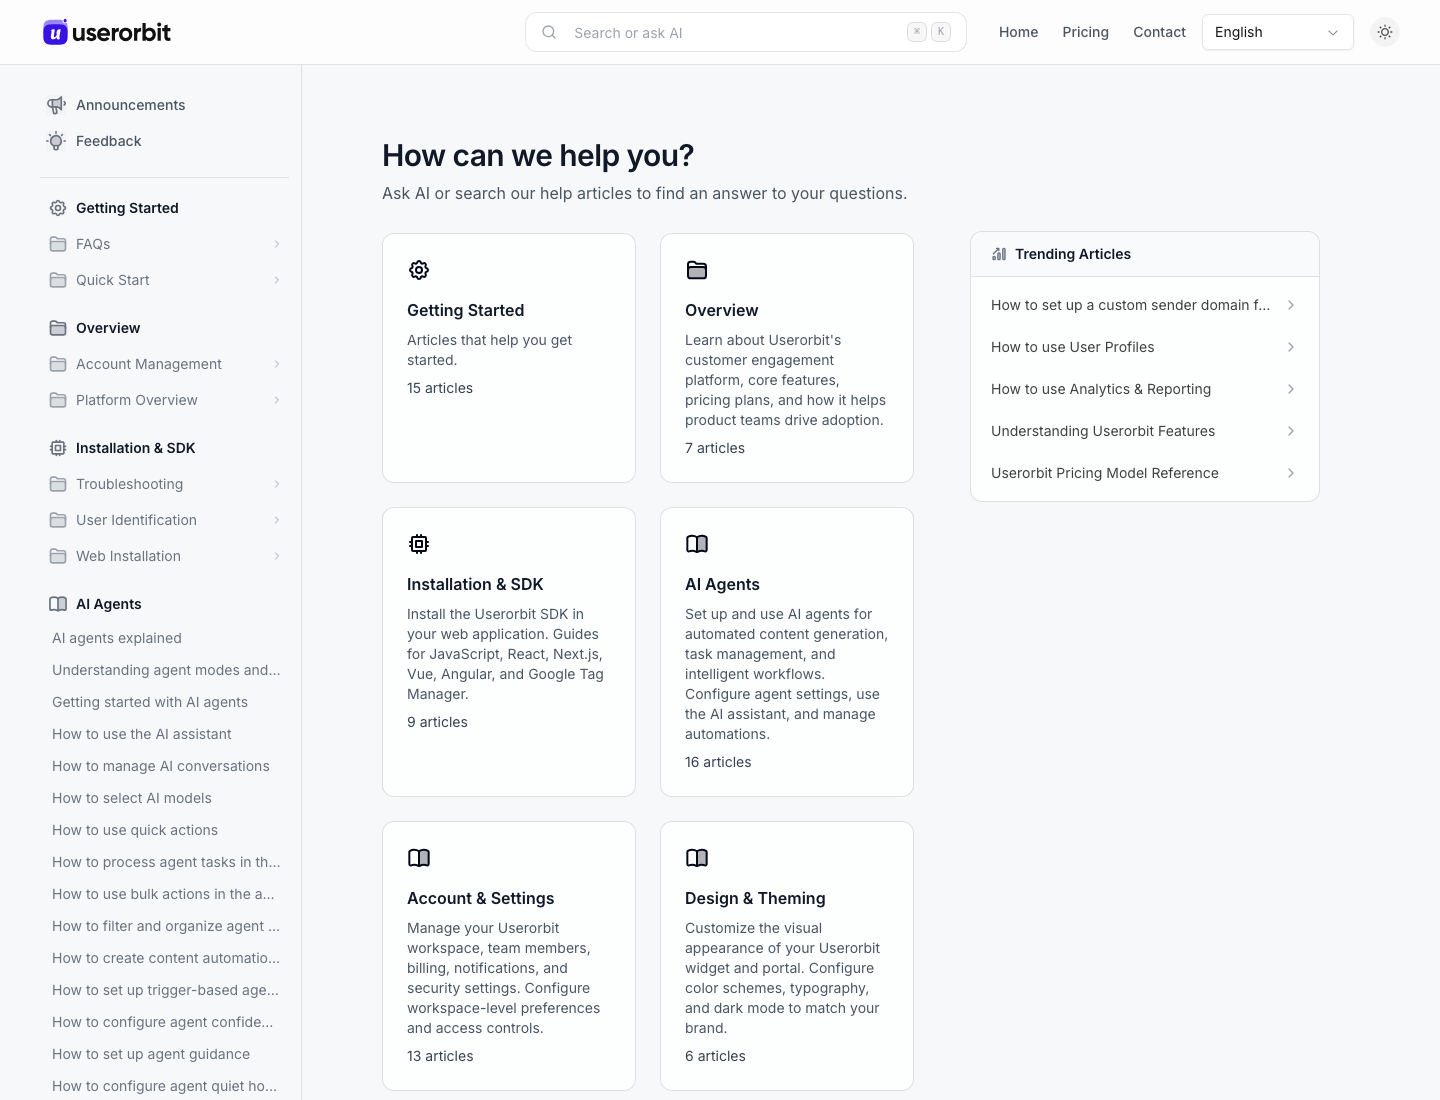Open the Installation & SDK card title

[x=475, y=584]
